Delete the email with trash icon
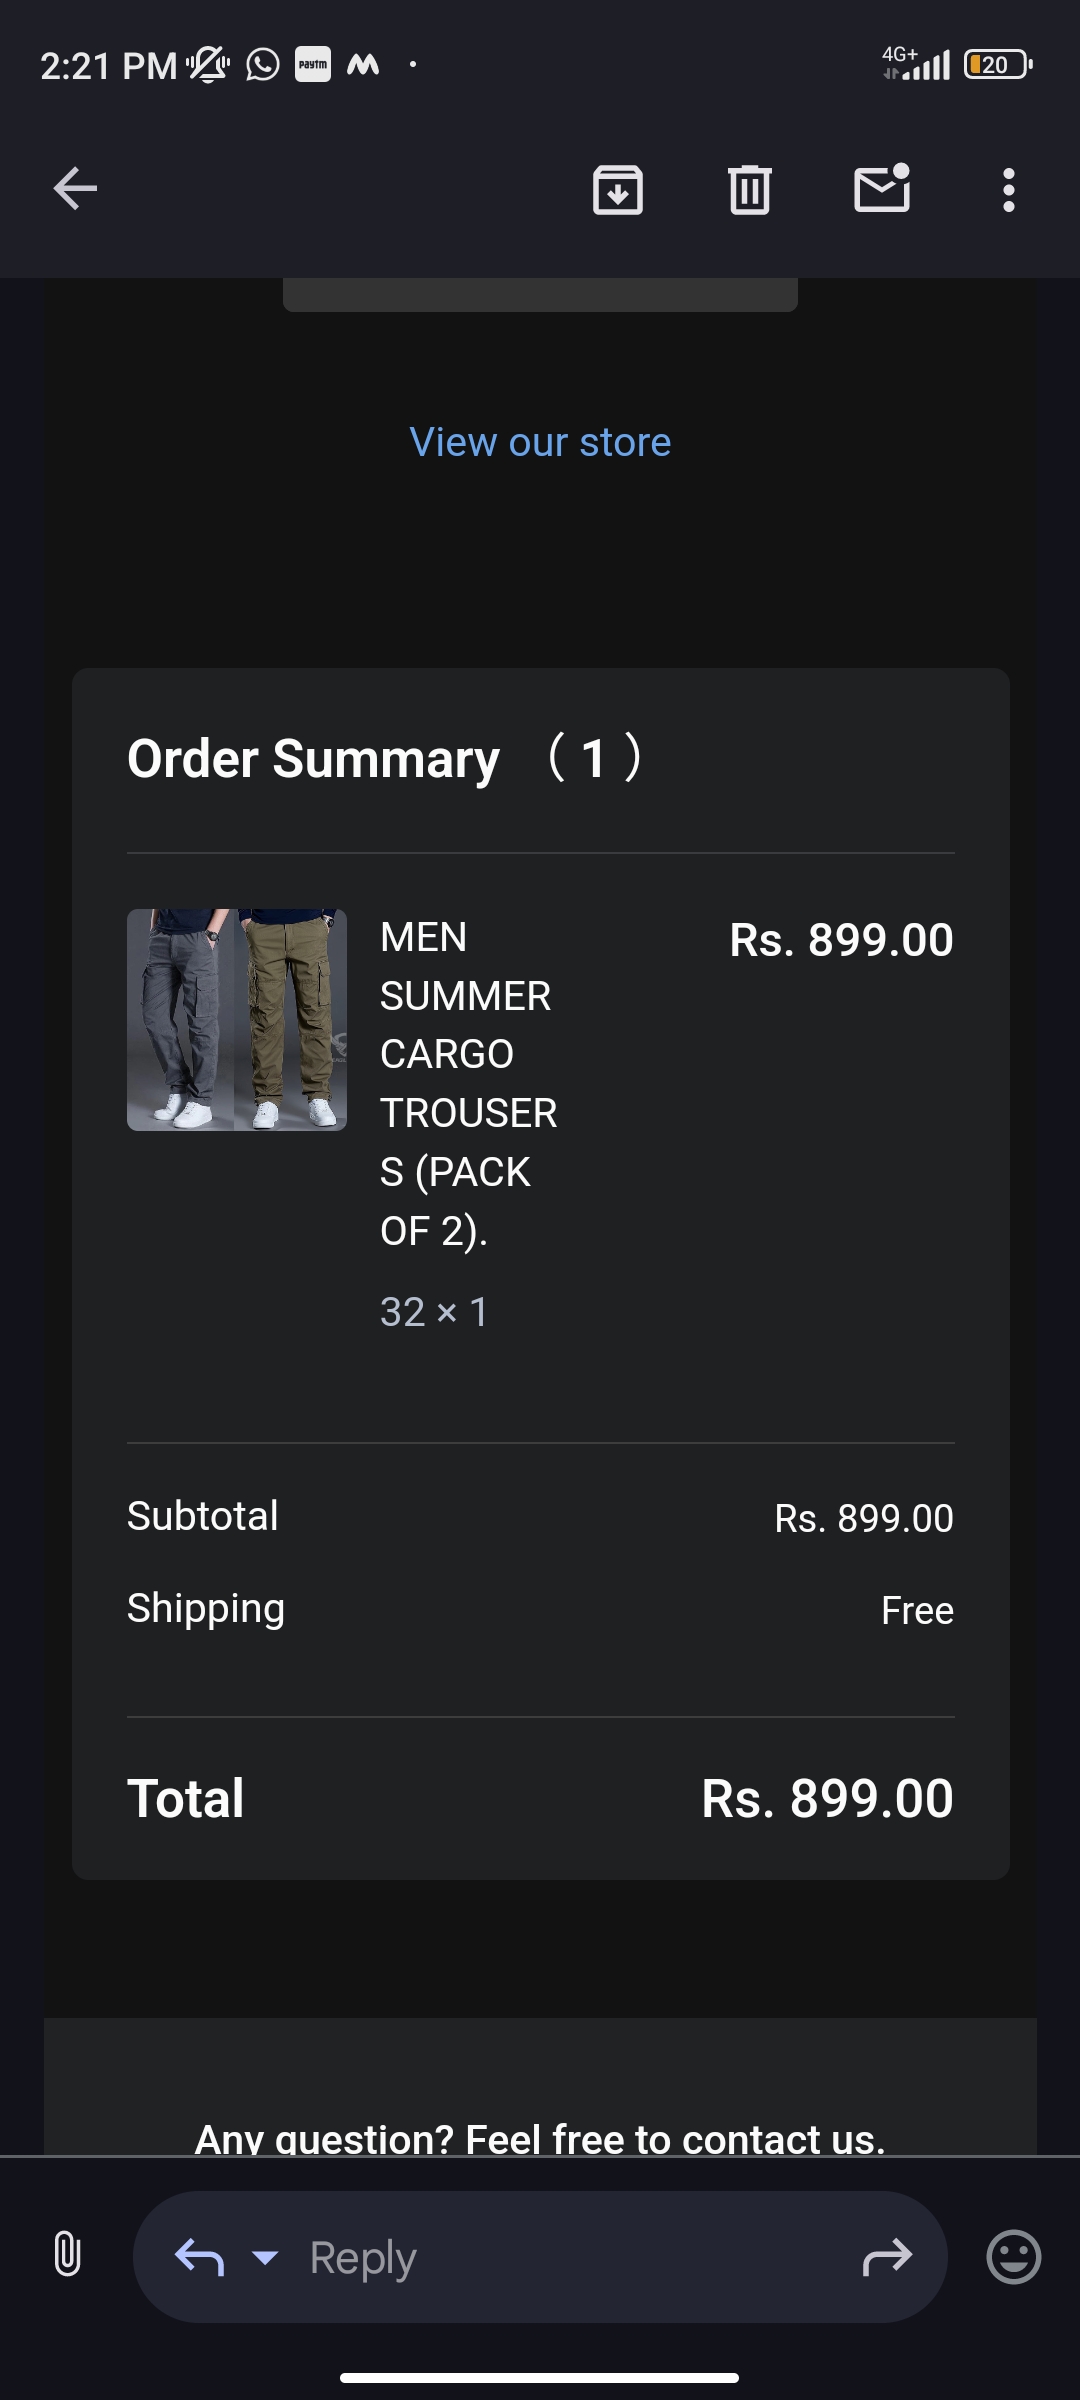Screen dimensions: 1080x2400 coord(750,189)
